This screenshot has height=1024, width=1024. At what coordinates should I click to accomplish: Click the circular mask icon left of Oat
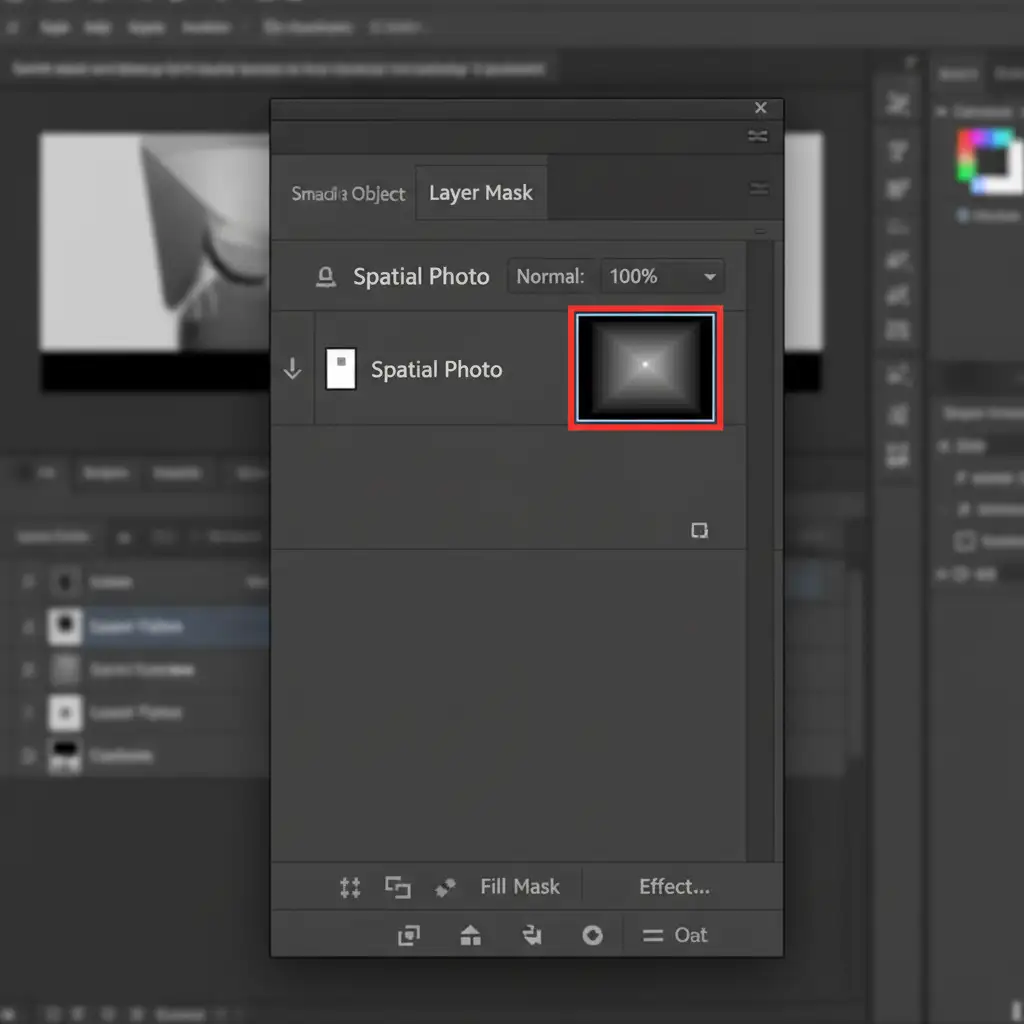593,936
